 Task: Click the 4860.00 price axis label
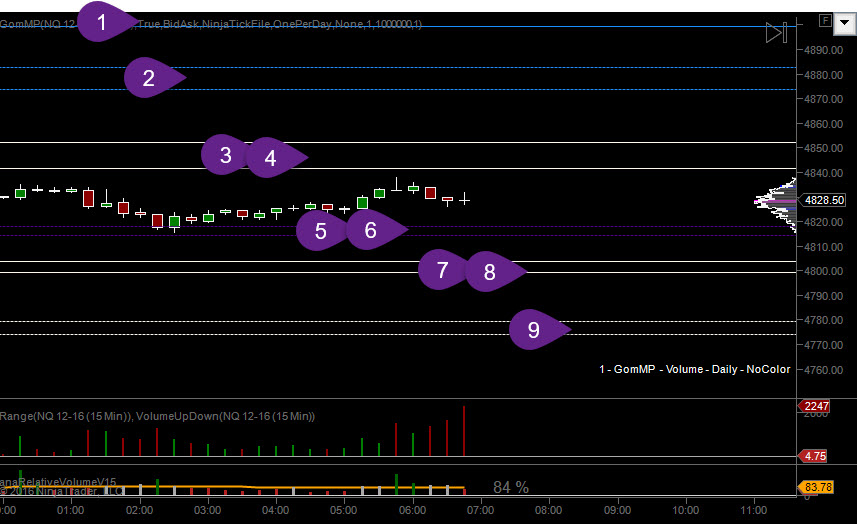pyautogui.click(x=823, y=124)
